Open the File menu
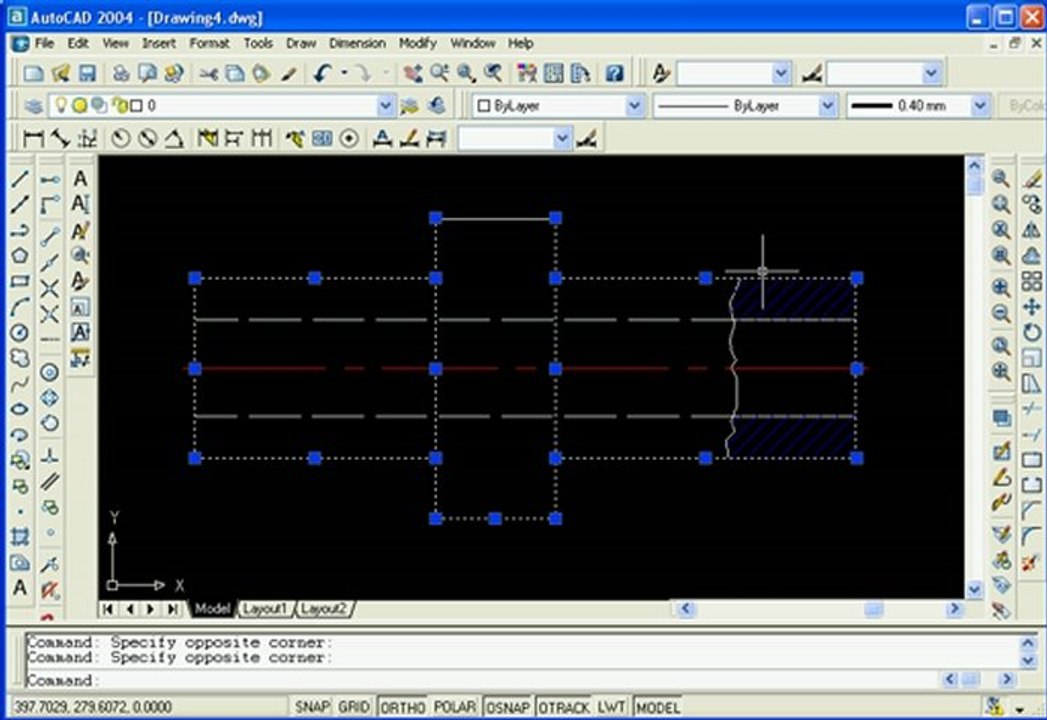Viewport: 1047px width, 720px height. (44, 43)
